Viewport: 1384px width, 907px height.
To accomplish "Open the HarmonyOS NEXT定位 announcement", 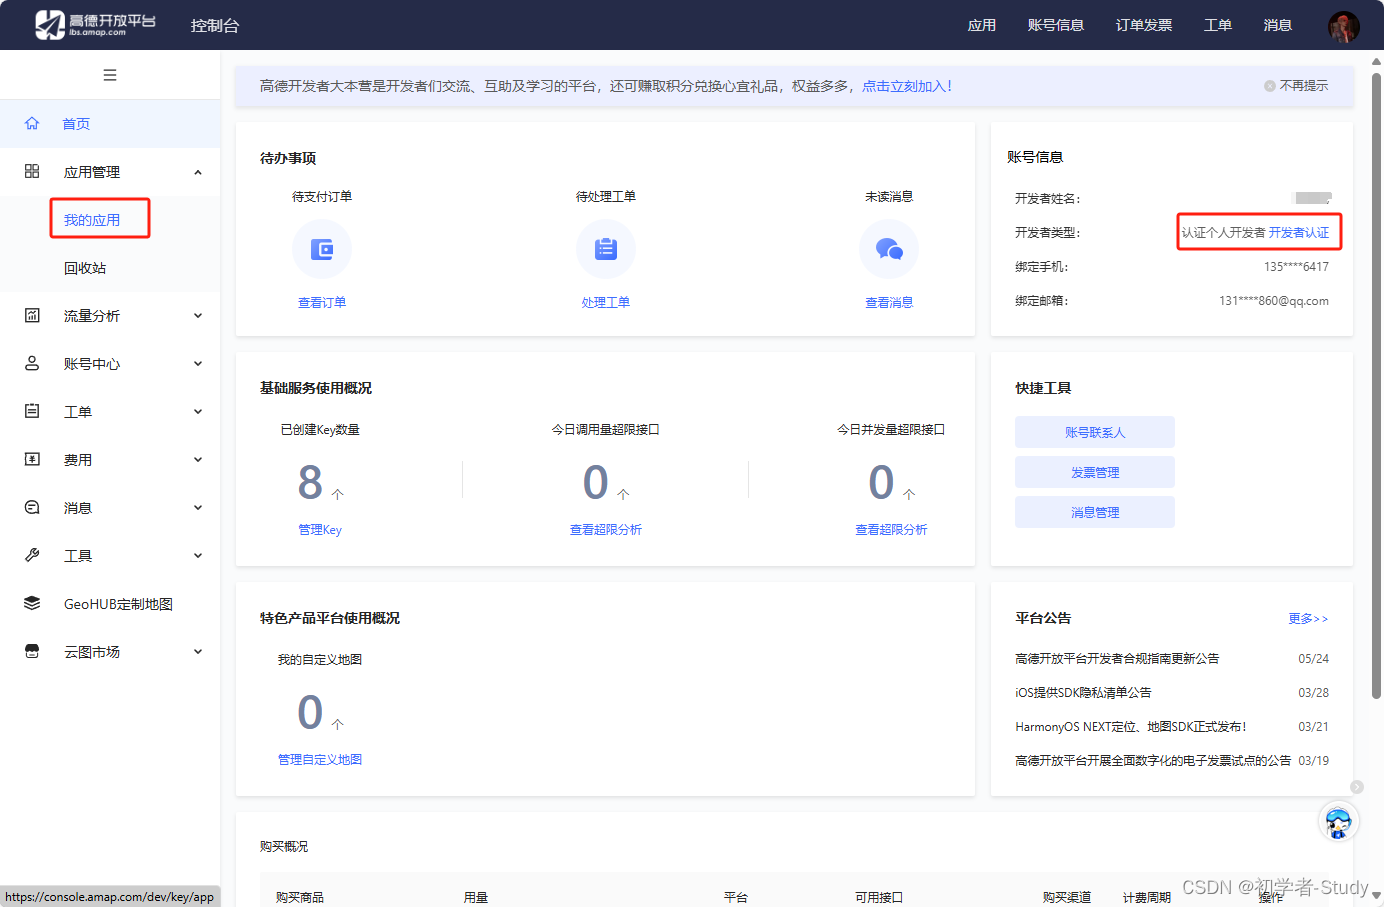I will click(x=1131, y=727).
